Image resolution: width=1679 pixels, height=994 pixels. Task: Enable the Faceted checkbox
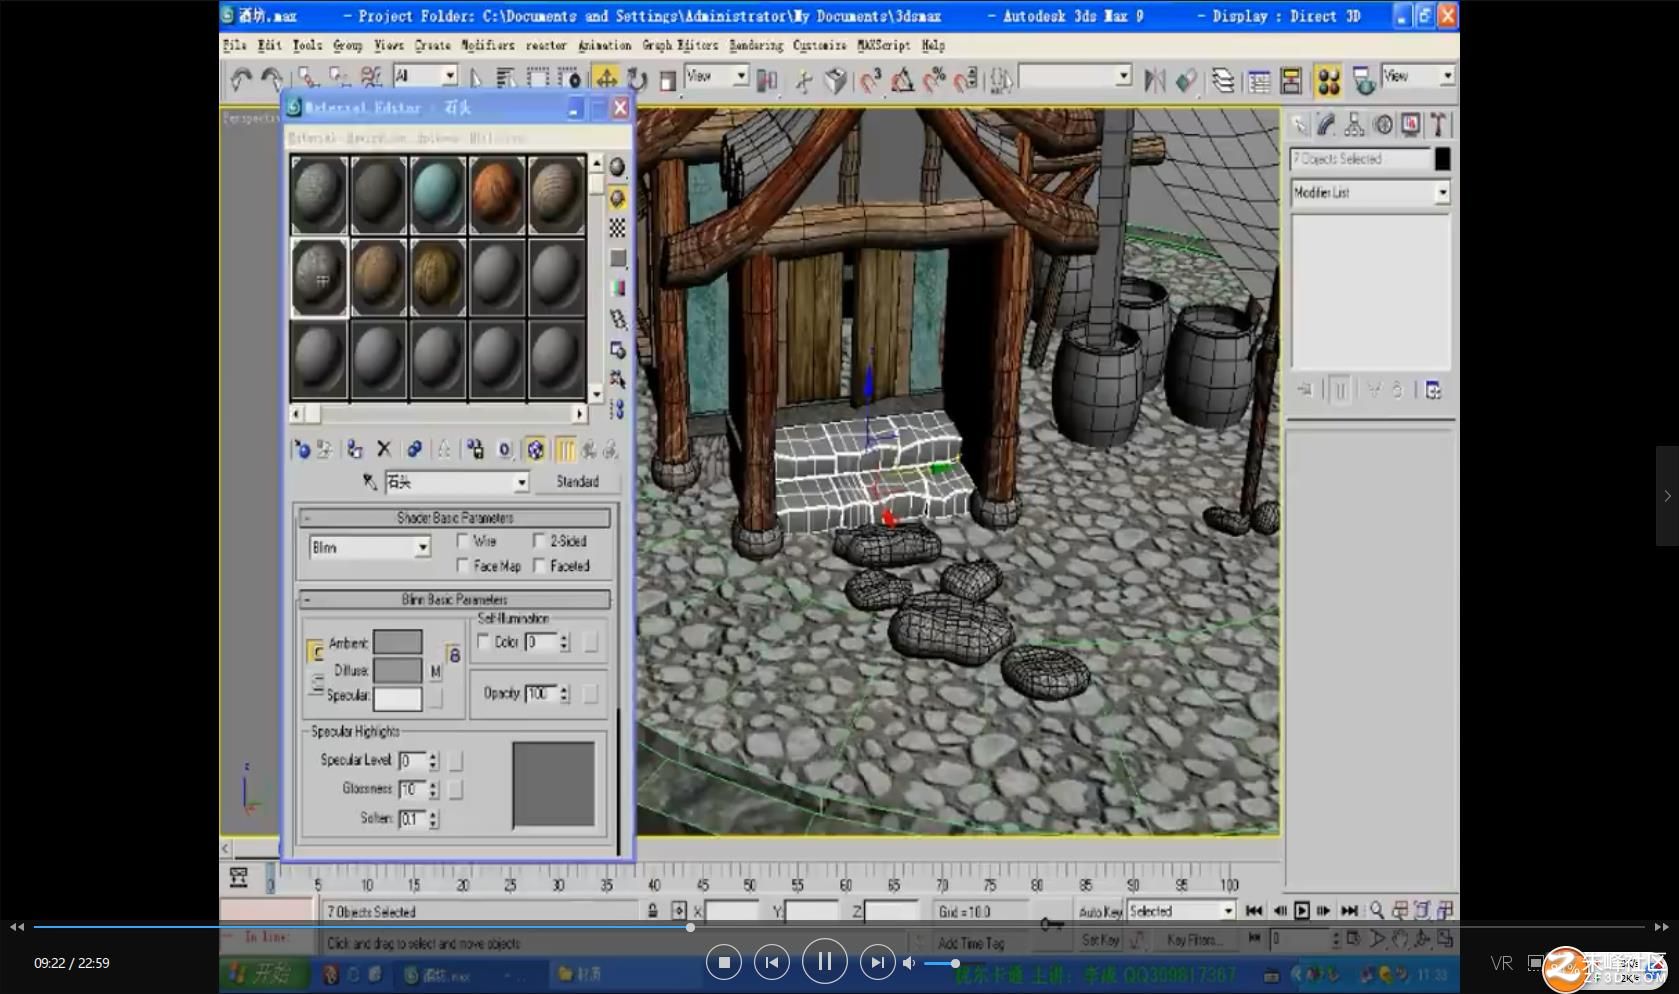(x=539, y=566)
